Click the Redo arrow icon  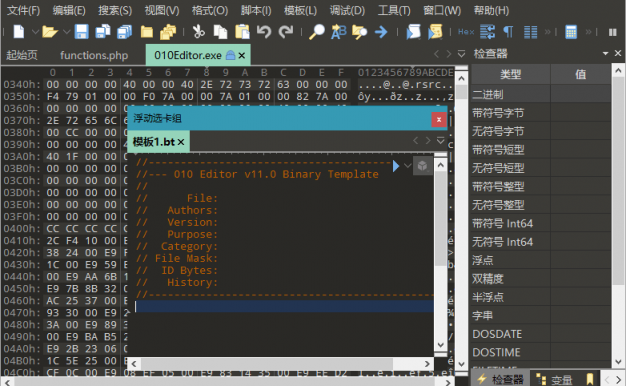(x=286, y=32)
